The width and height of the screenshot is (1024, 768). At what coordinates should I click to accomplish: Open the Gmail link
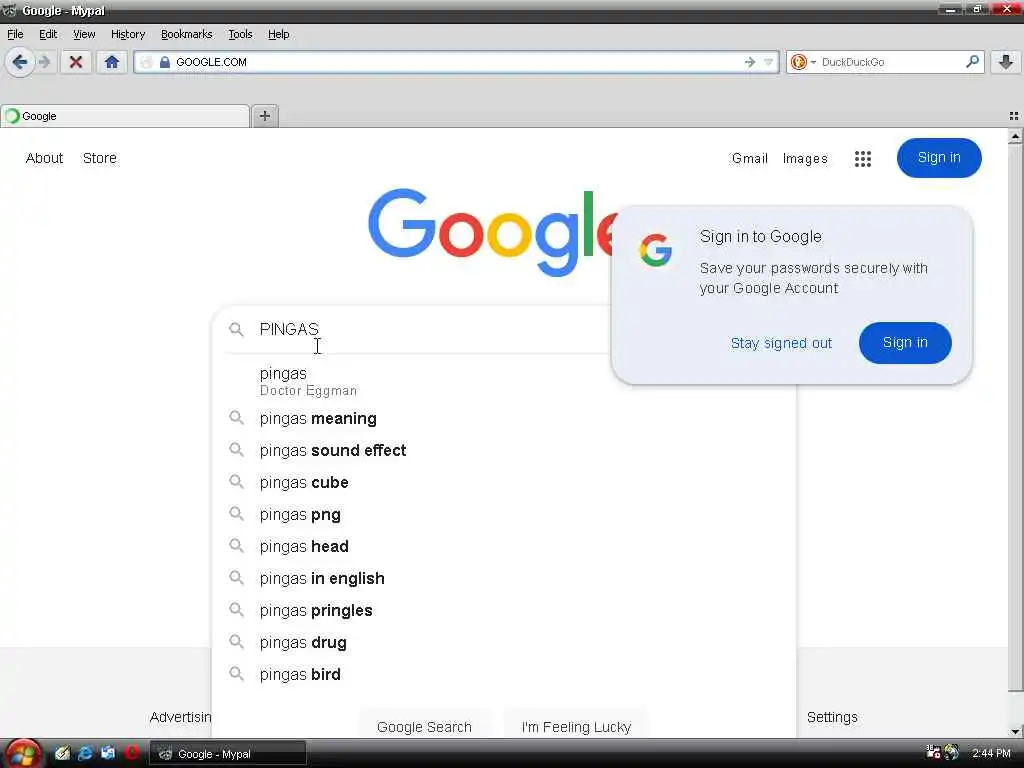tap(750, 159)
